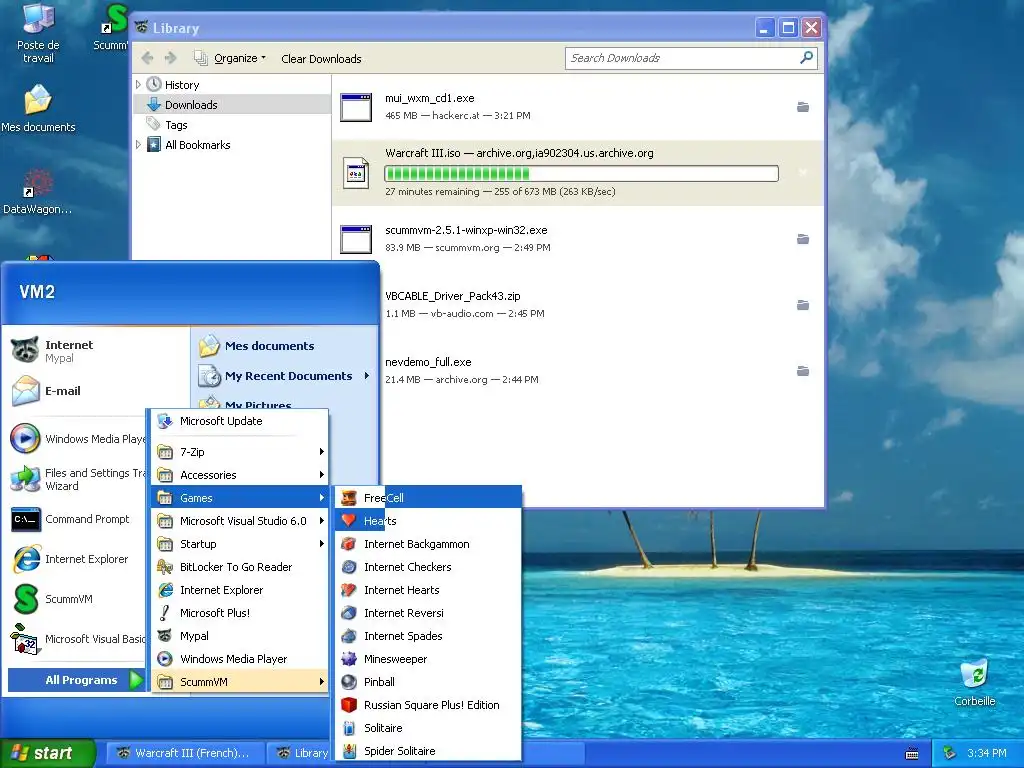Click the Internet Hearts icon

(x=349, y=590)
